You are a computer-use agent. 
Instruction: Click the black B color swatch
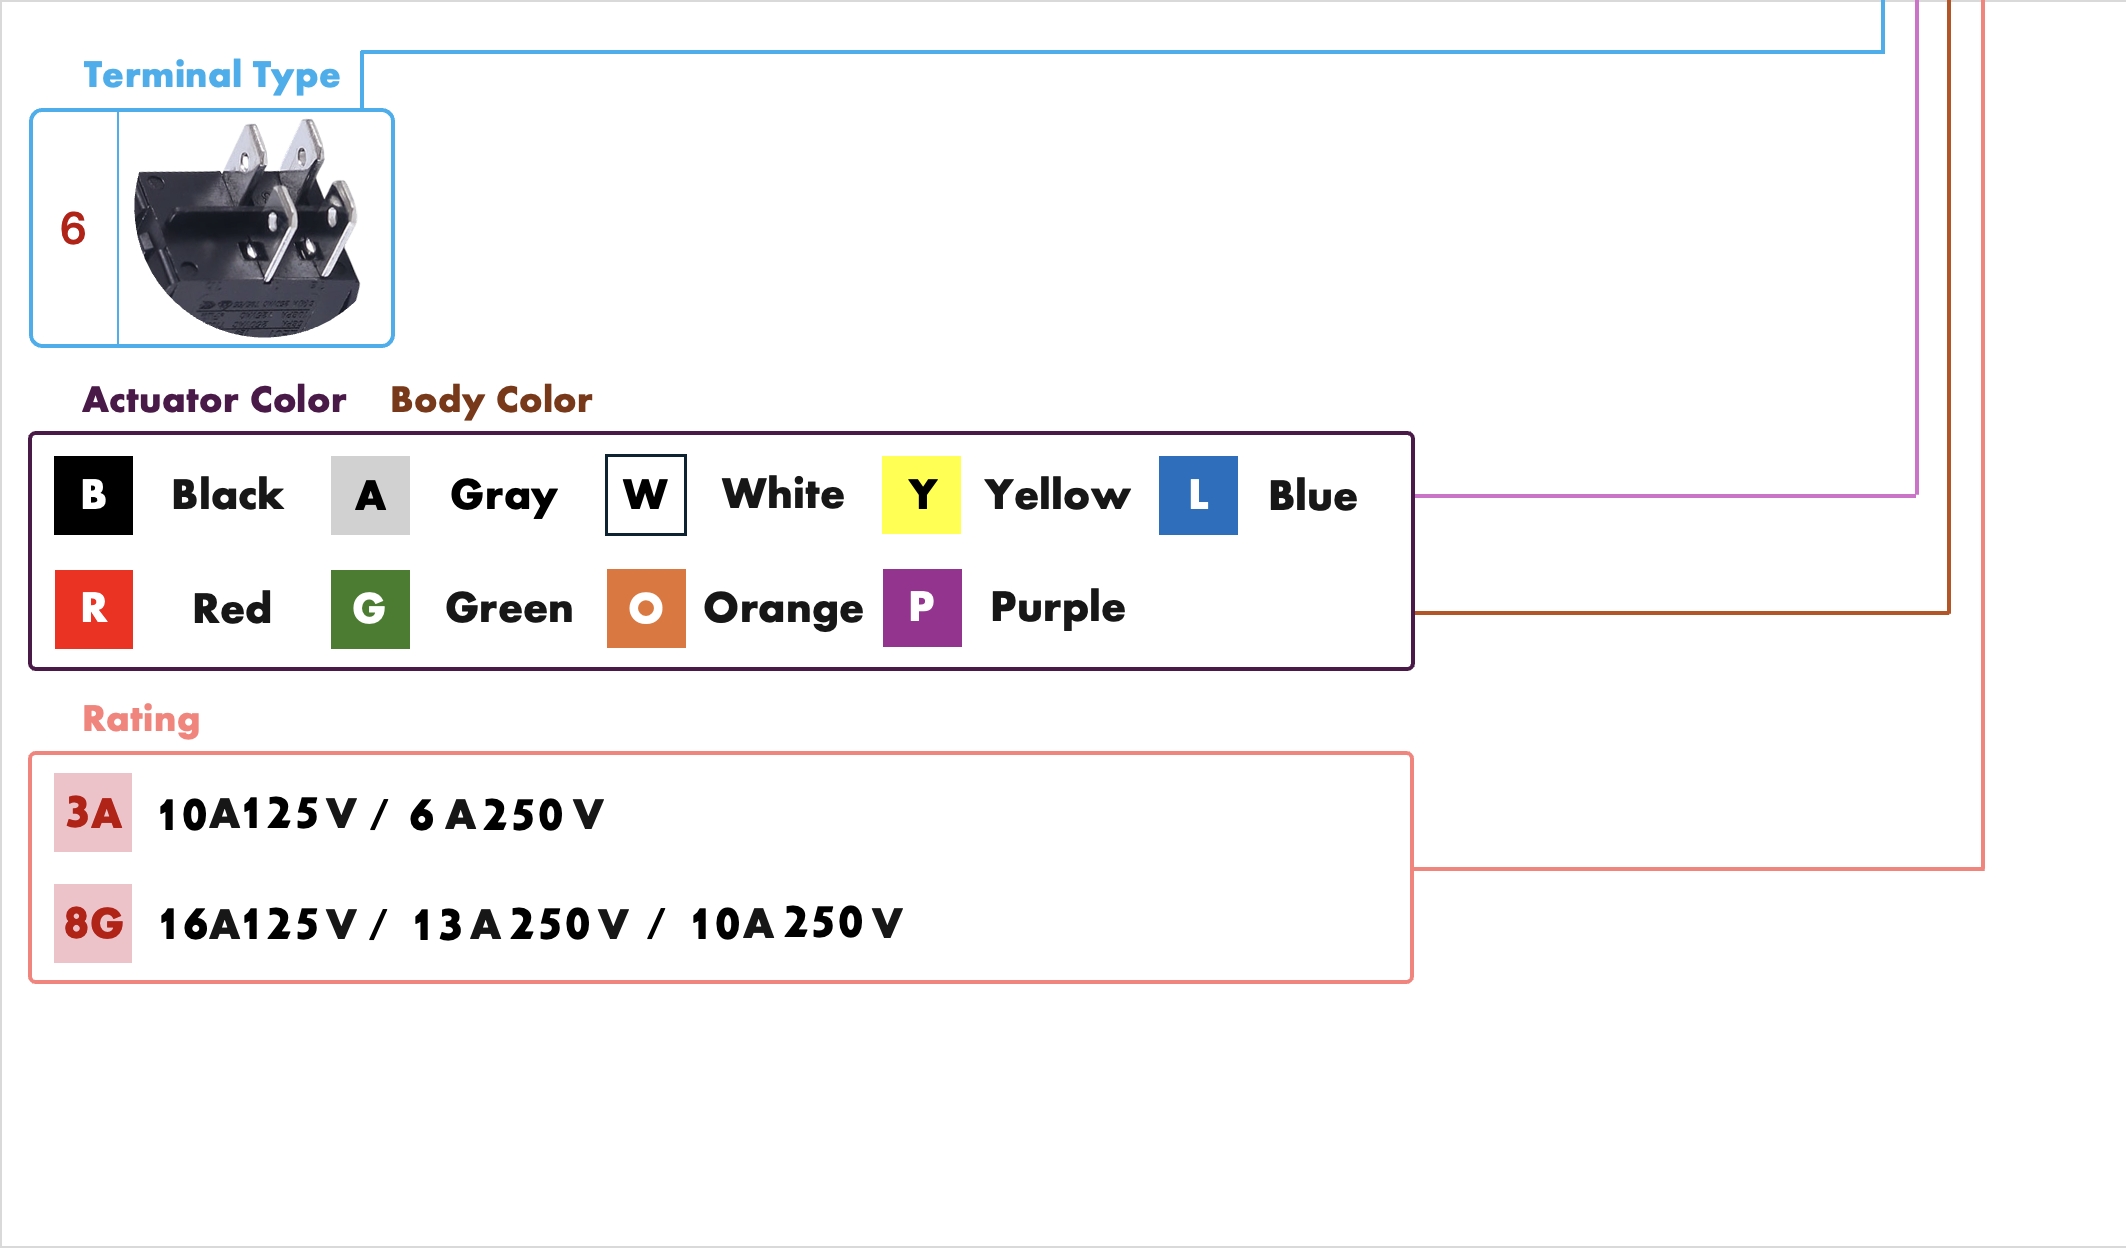(x=93, y=495)
